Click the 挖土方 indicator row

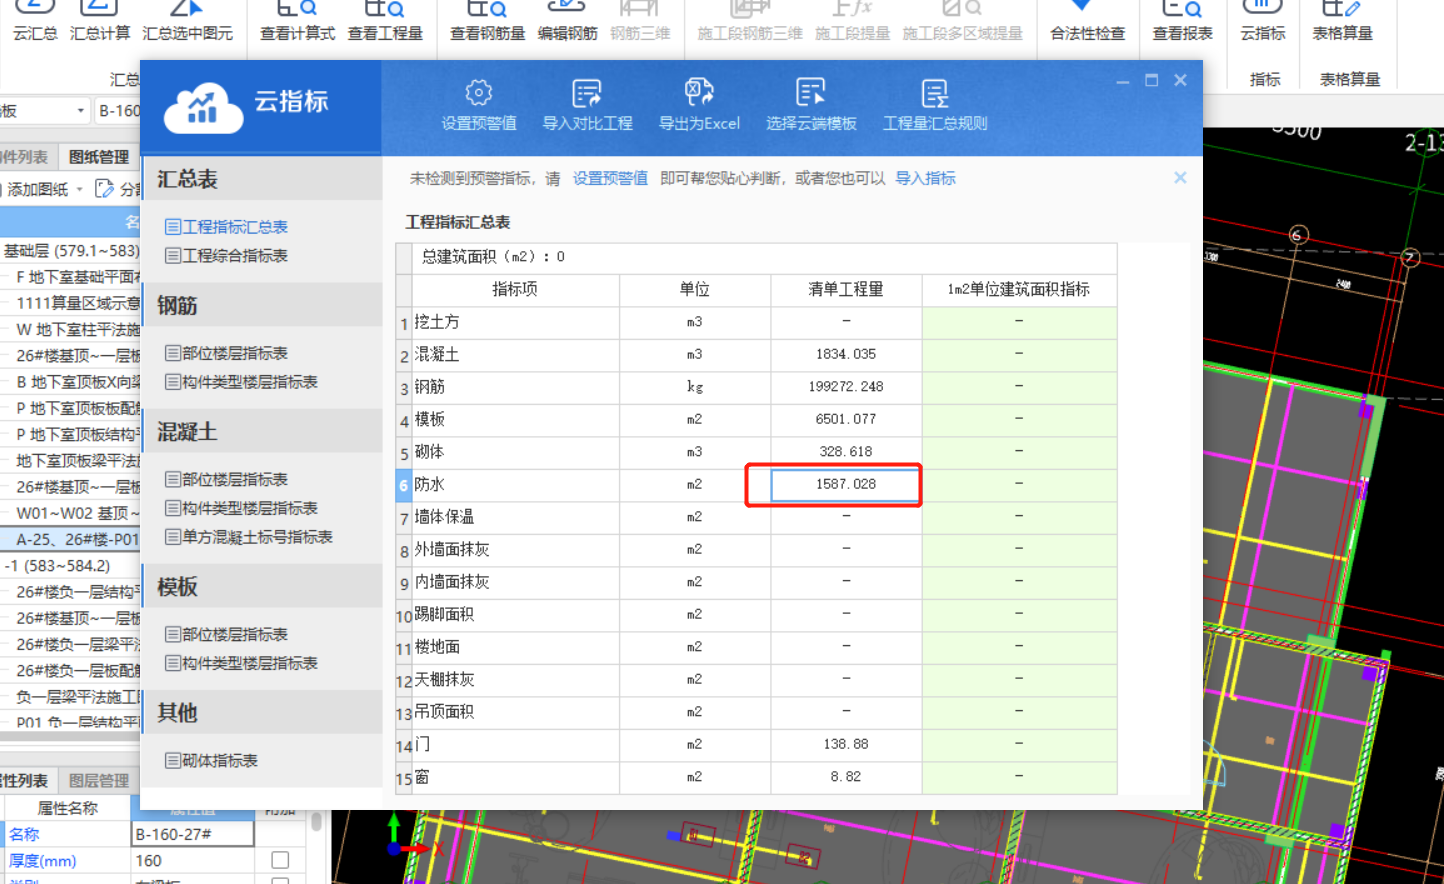point(756,322)
